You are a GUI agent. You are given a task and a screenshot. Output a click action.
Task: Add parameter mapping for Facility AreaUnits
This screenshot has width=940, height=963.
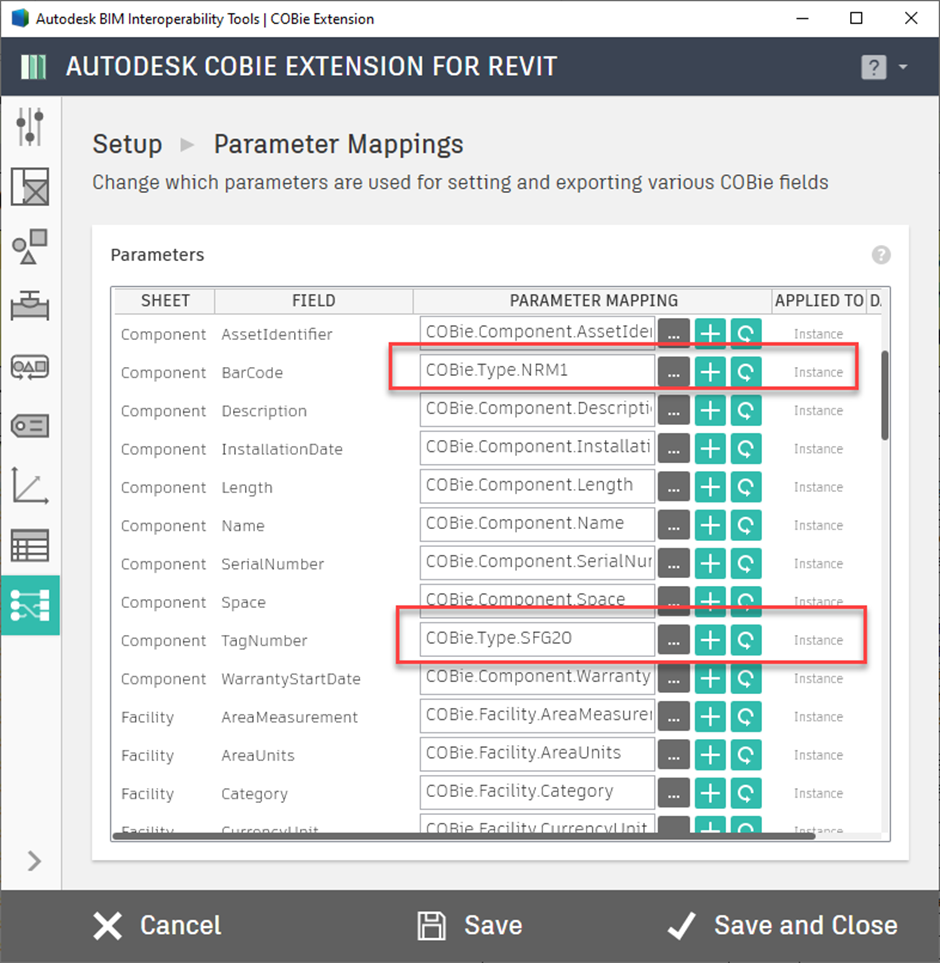coord(710,755)
